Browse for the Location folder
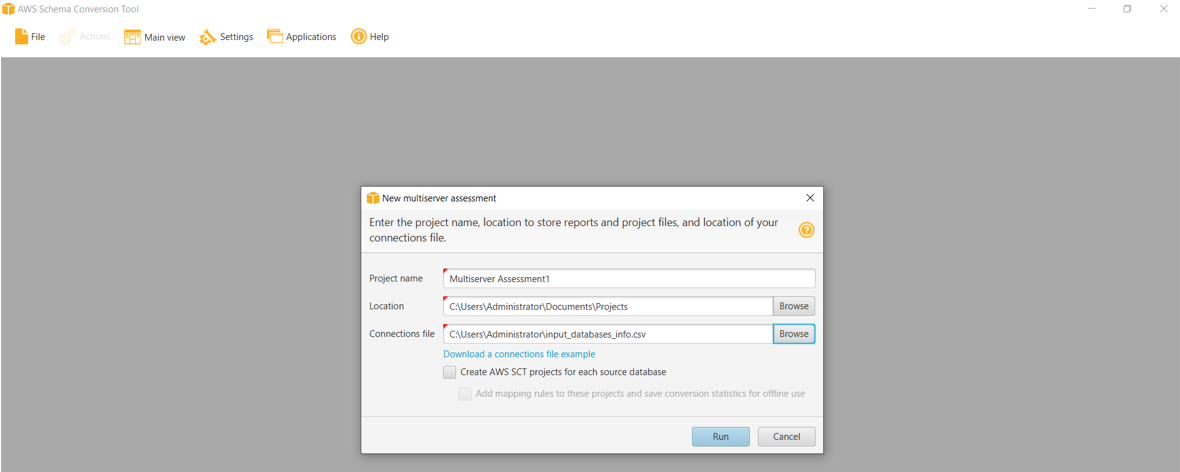This screenshot has width=1180, height=472. (794, 306)
